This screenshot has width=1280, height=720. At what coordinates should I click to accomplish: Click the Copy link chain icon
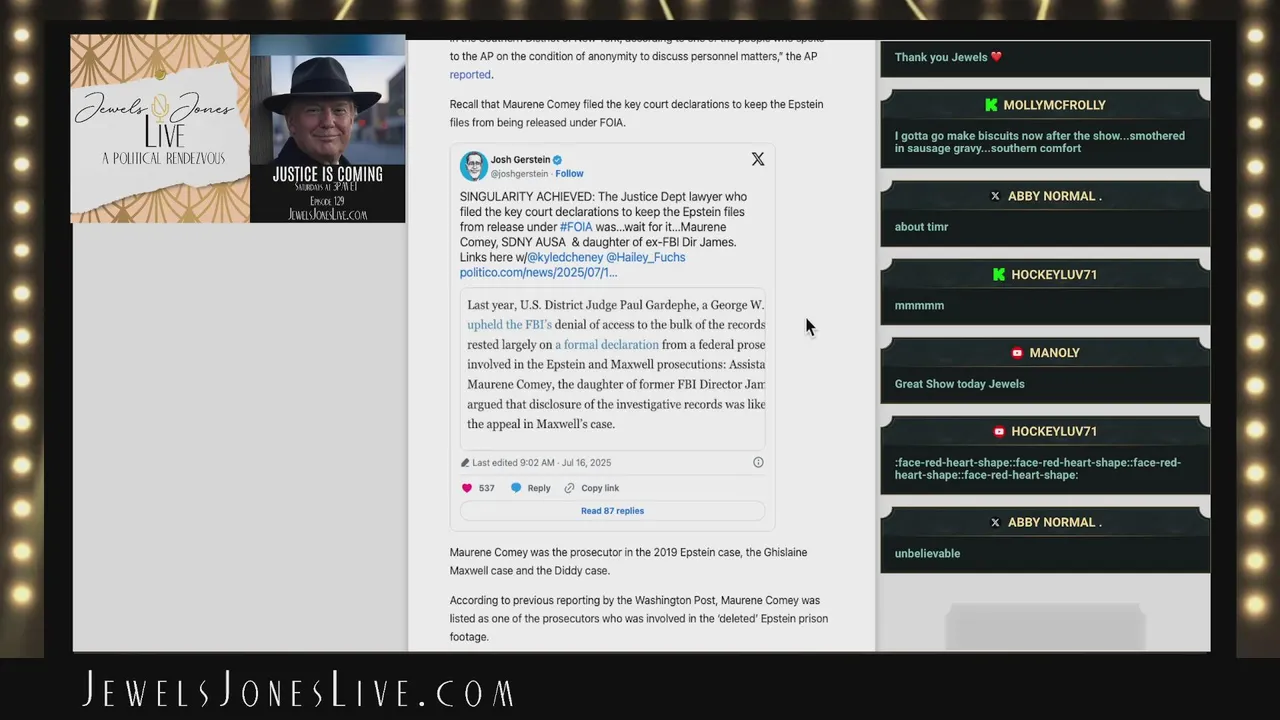pyautogui.click(x=569, y=488)
